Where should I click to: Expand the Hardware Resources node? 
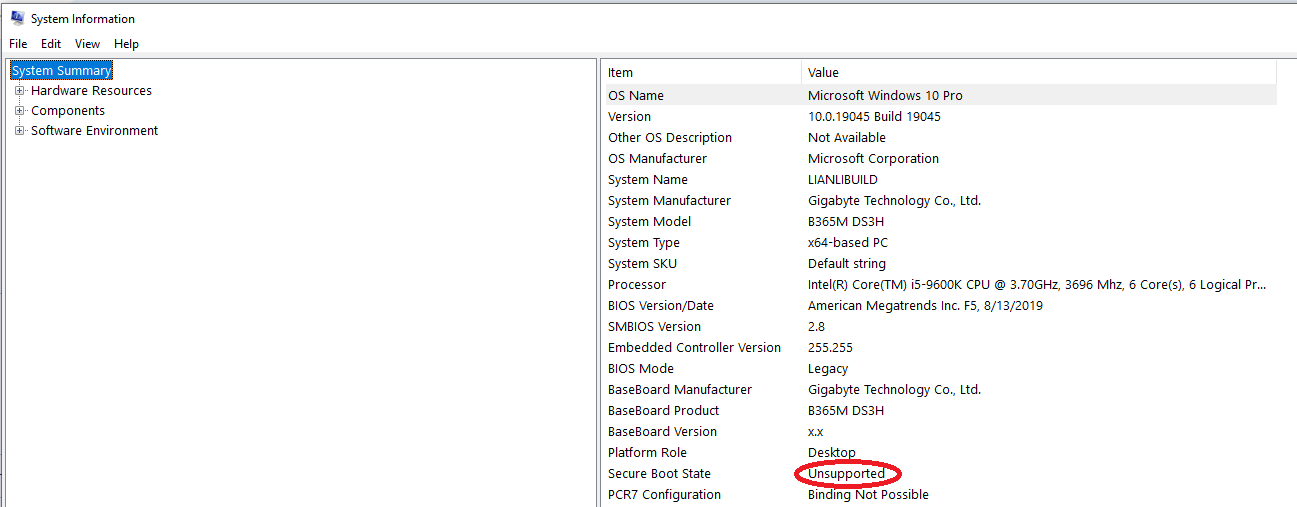tap(20, 91)
